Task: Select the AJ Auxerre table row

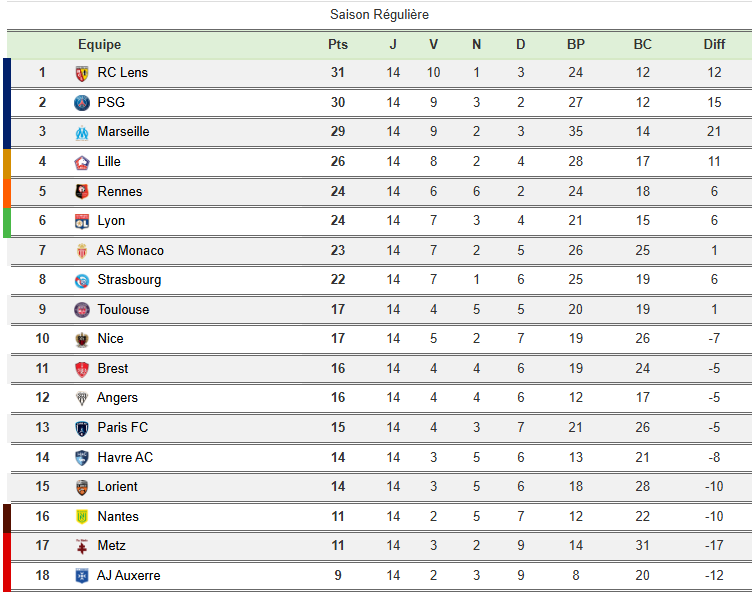Action: pyautogui.click(x=380, y=576)
